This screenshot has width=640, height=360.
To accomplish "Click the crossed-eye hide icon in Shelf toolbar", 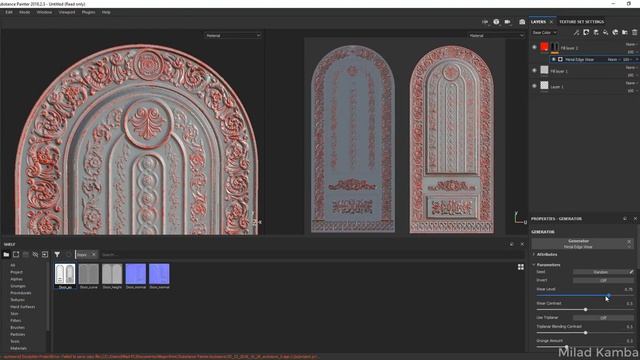I will click(x=35, y=254).
